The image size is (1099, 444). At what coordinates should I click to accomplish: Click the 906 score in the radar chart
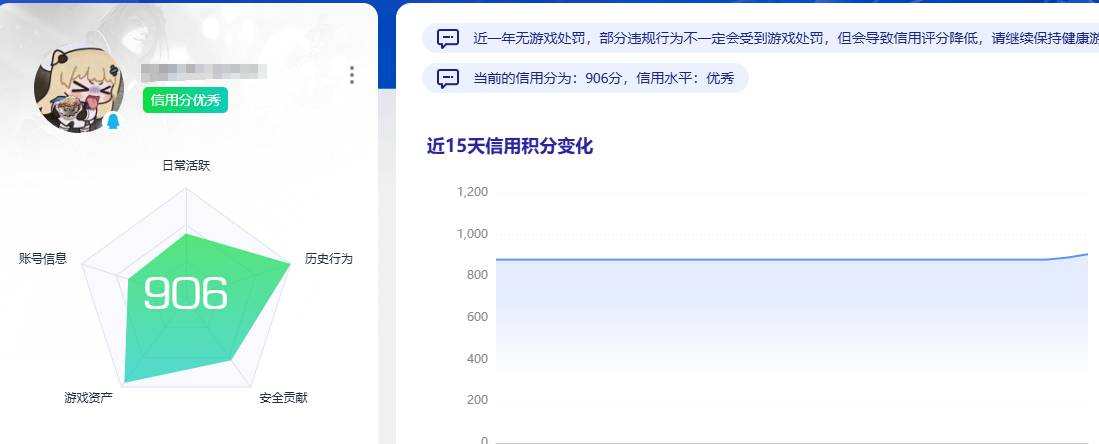pos(186,293)
